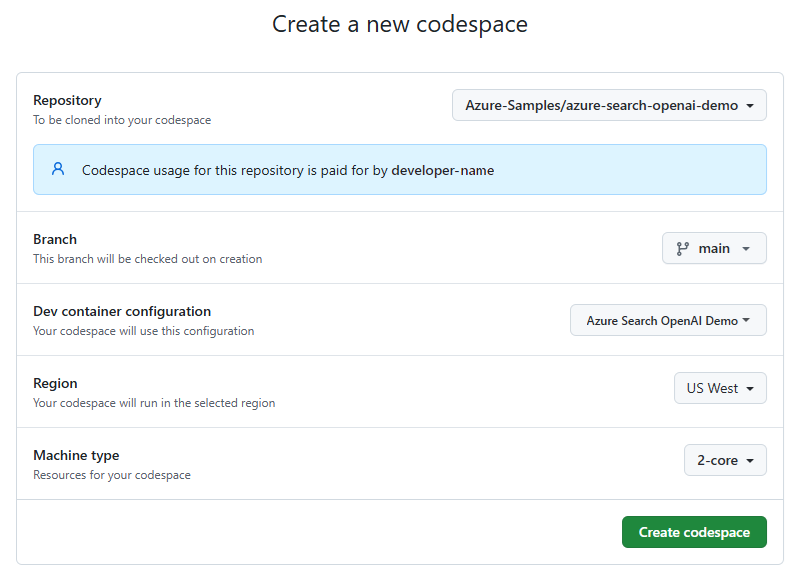This screenshot has width=801, height=581.
Task: Select the Repository section label
Action: pos(67,100)
